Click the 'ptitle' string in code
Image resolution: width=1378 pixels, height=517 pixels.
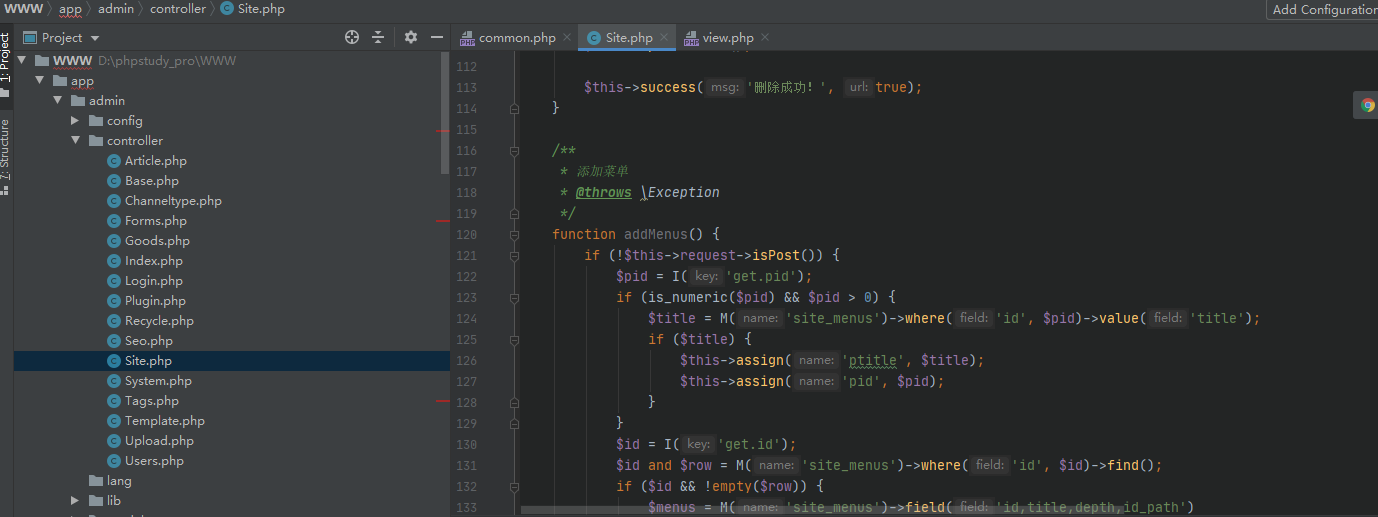click(875, 361)
